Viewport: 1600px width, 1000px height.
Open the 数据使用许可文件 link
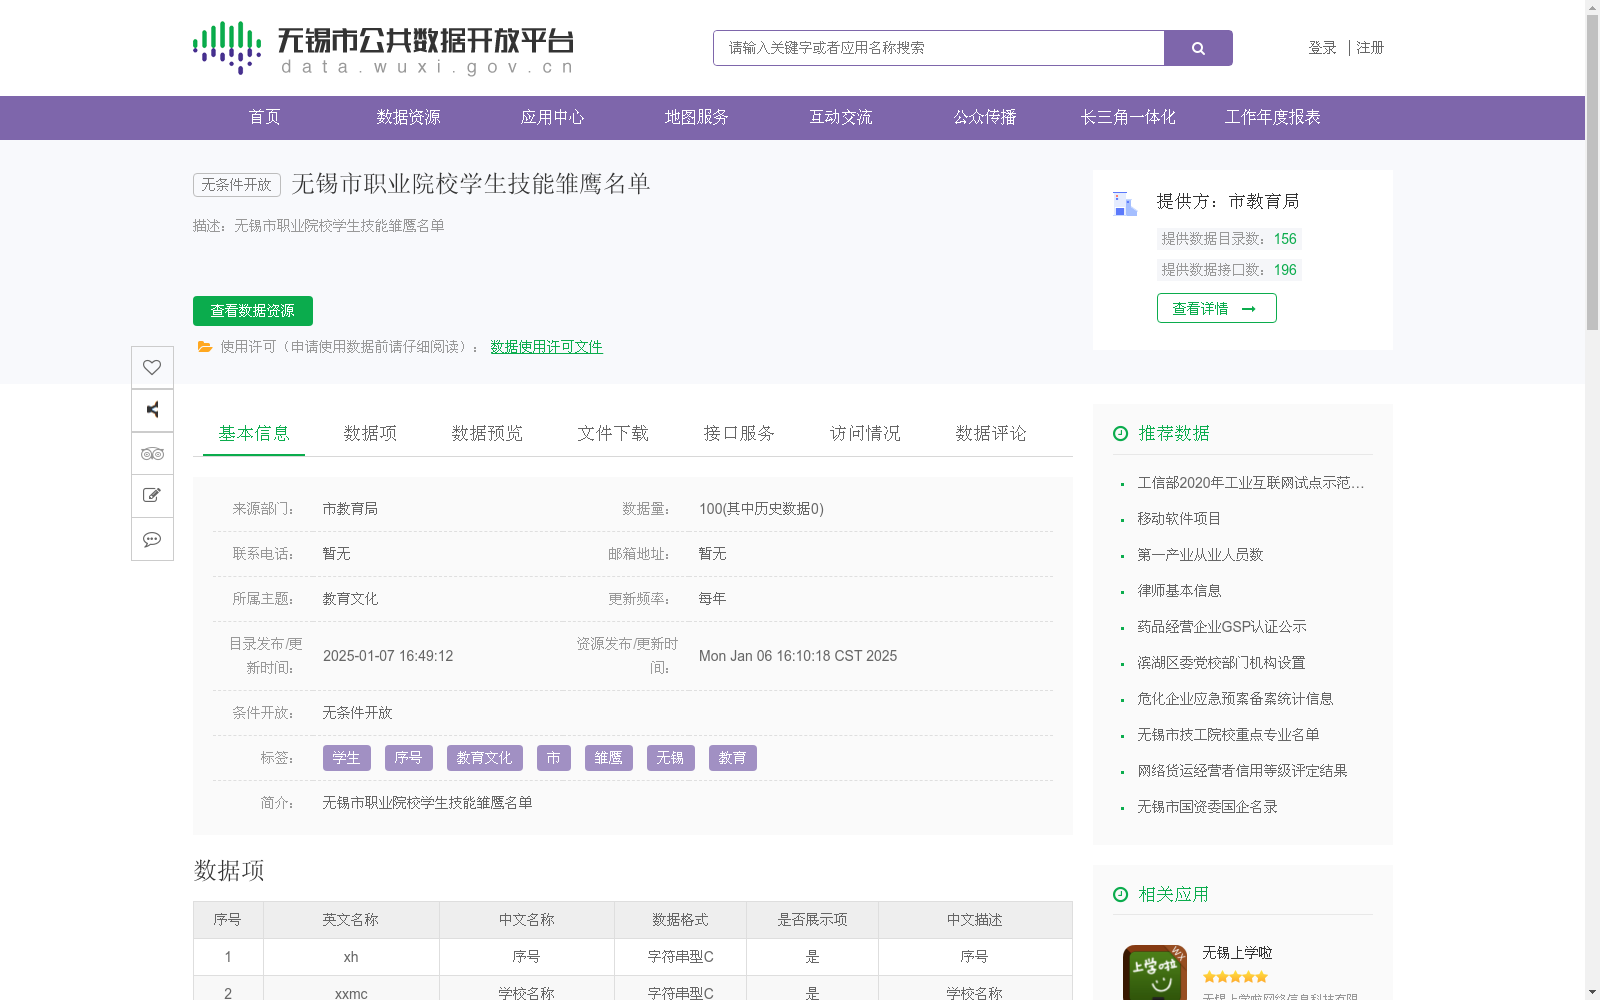pyautogui.click(x=546, y=347)
